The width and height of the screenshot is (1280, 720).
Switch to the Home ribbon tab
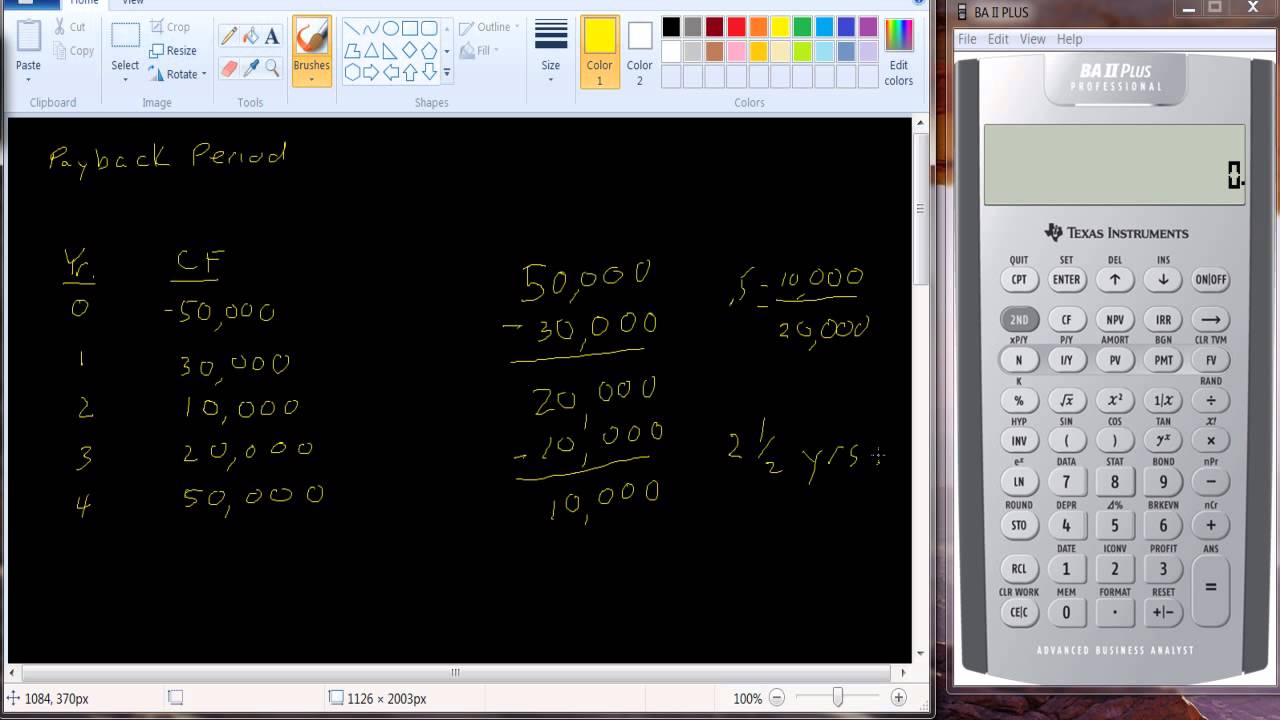(84, 3)
